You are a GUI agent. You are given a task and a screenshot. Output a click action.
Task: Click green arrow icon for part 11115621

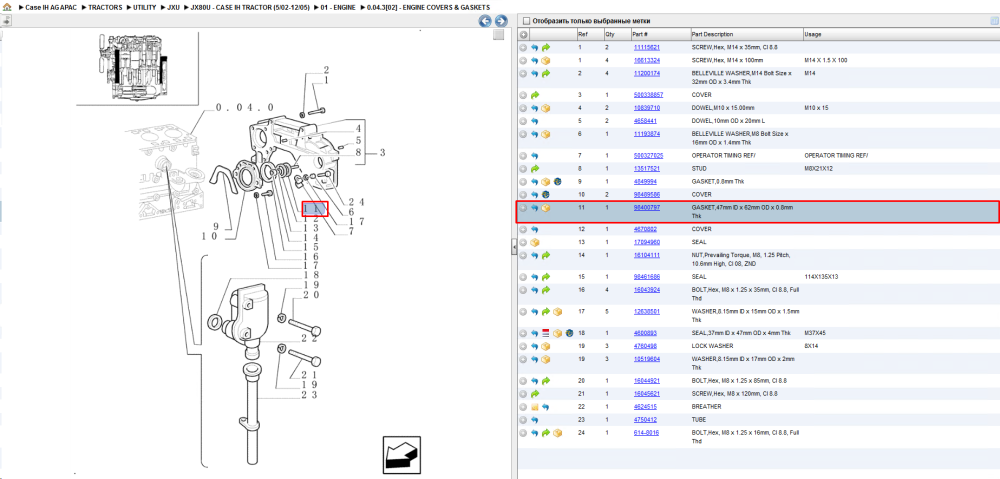pos(545,48)
